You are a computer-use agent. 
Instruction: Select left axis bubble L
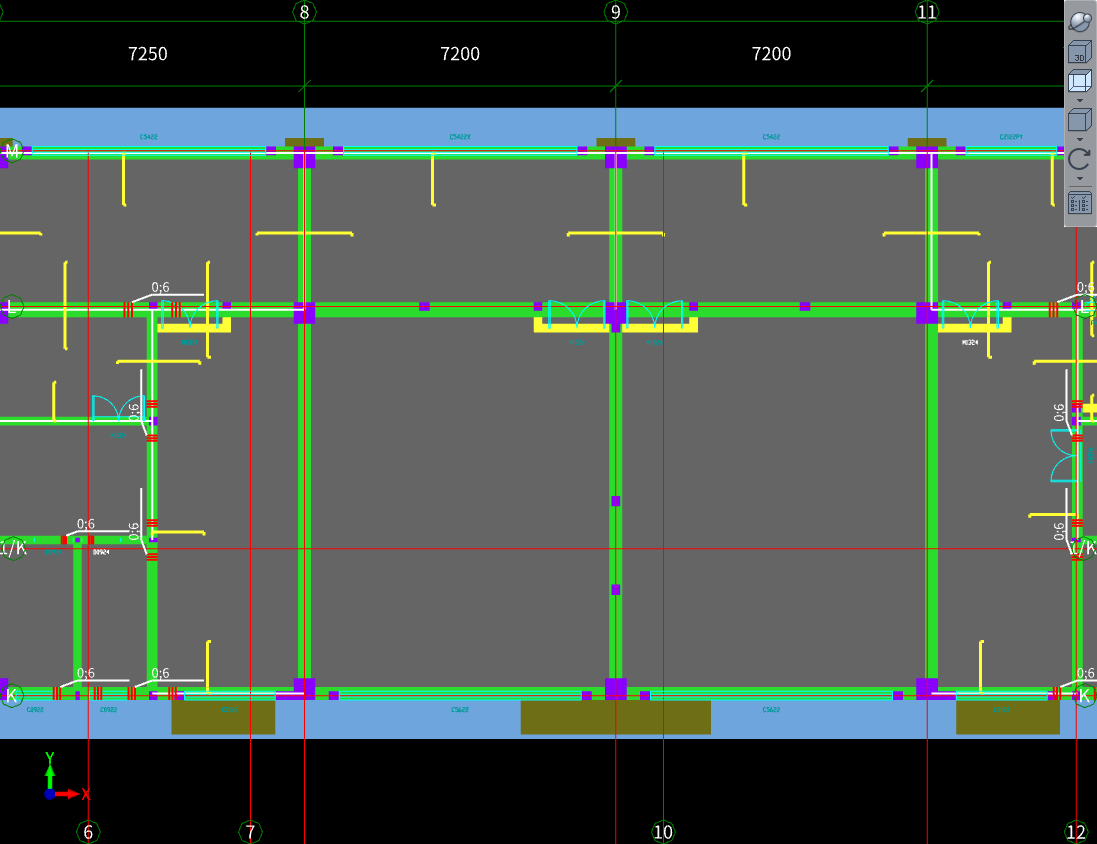coord(11,307)
